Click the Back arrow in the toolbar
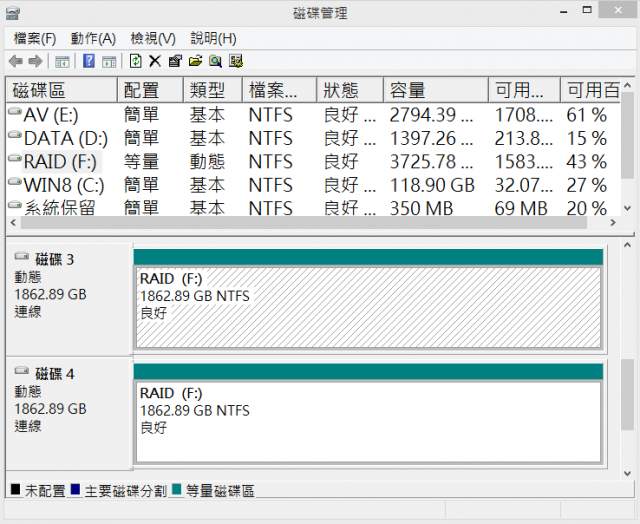The height and width of the screenshot is (524, 640). (15, 61)
